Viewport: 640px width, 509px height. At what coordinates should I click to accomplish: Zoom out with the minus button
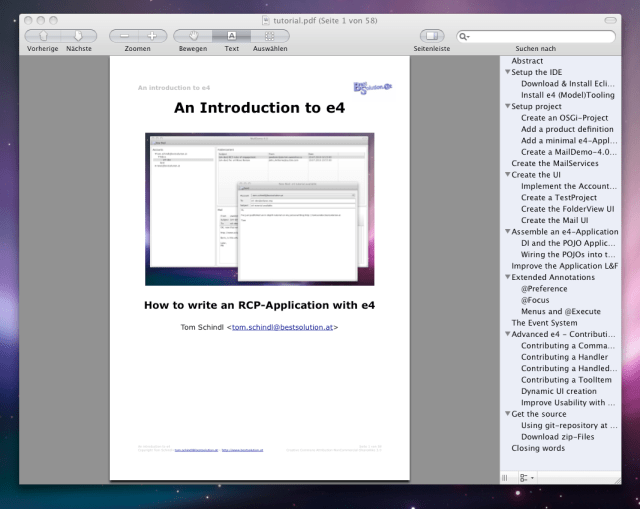point(124,35)
